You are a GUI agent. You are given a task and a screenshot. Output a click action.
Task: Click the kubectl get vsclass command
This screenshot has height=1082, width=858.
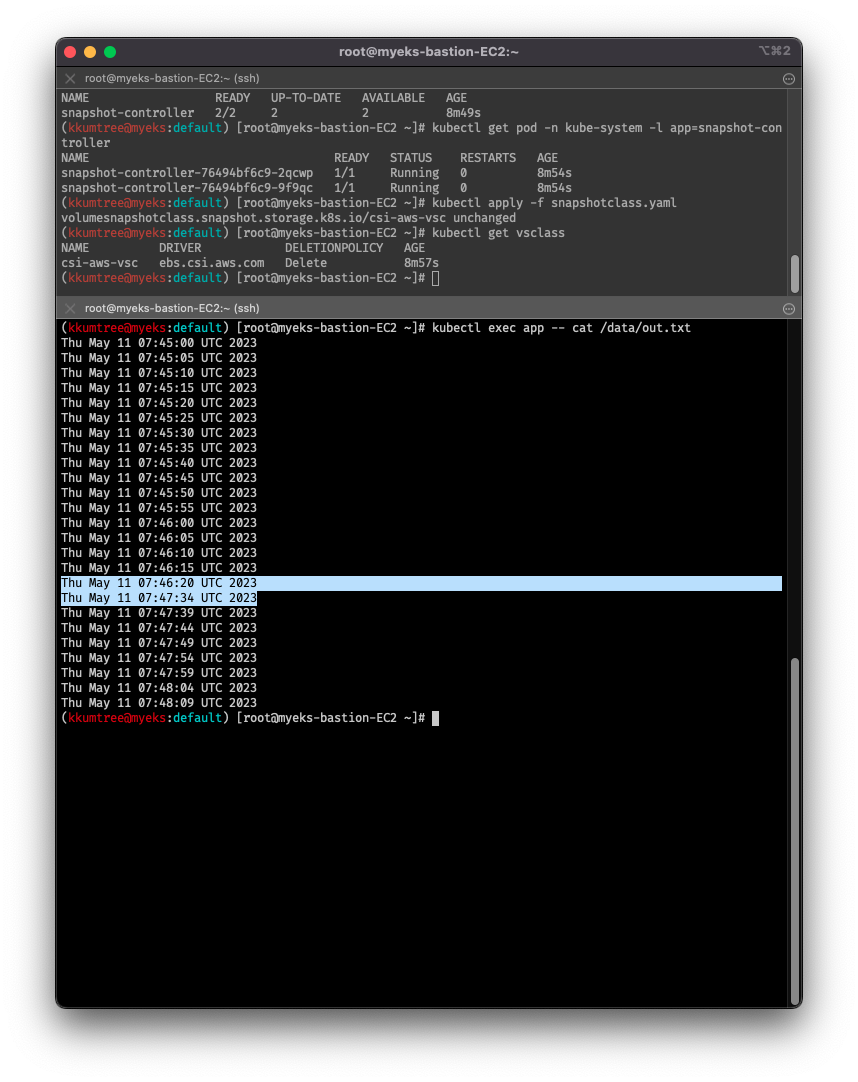(x=498, y=233)
